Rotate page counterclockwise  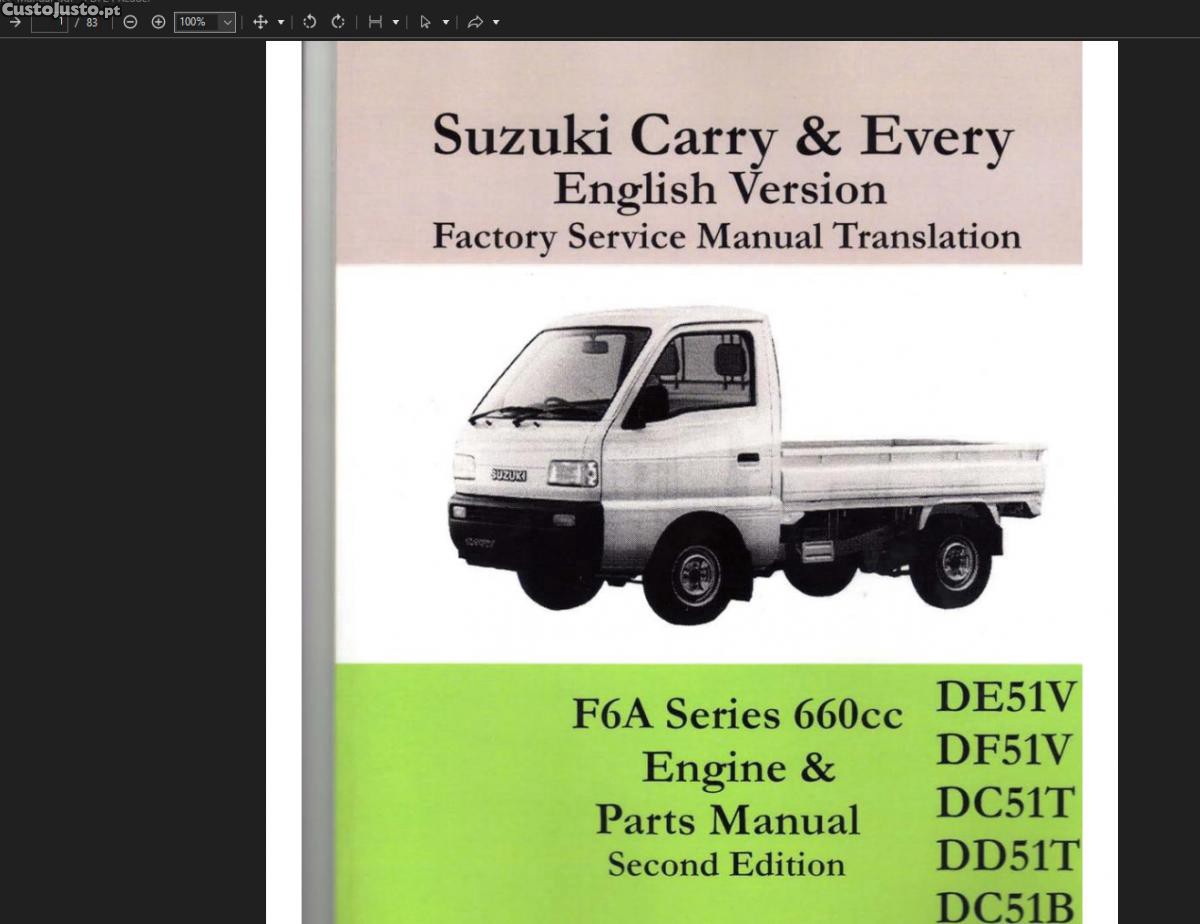coord(310,22)
